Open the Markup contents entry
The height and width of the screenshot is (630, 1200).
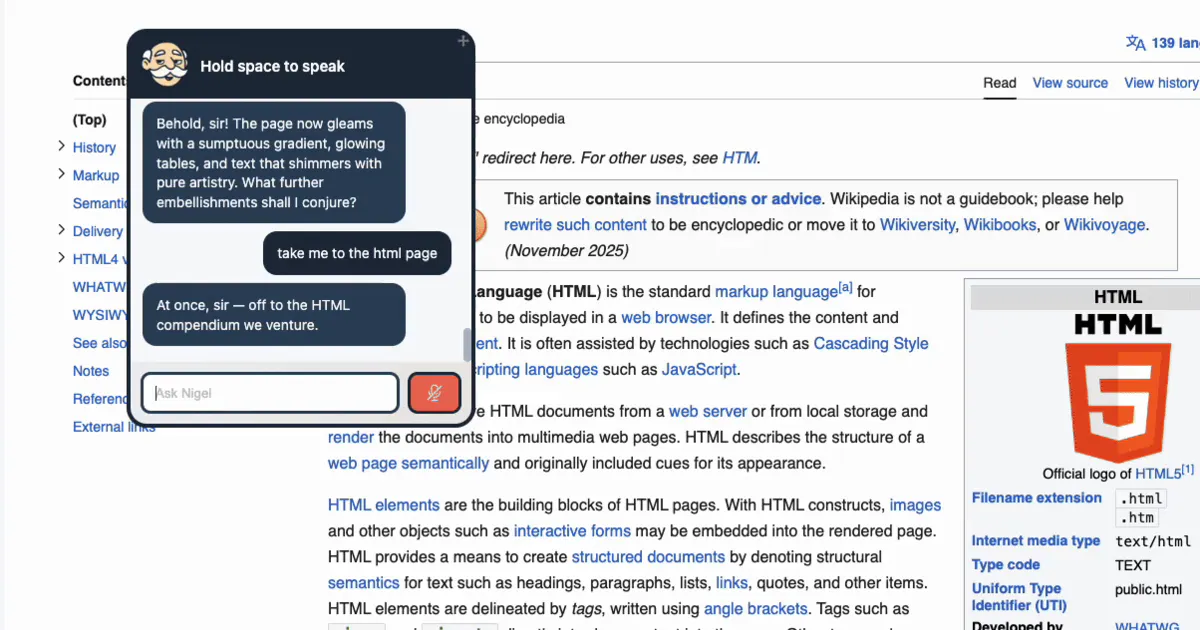[96, 175]
